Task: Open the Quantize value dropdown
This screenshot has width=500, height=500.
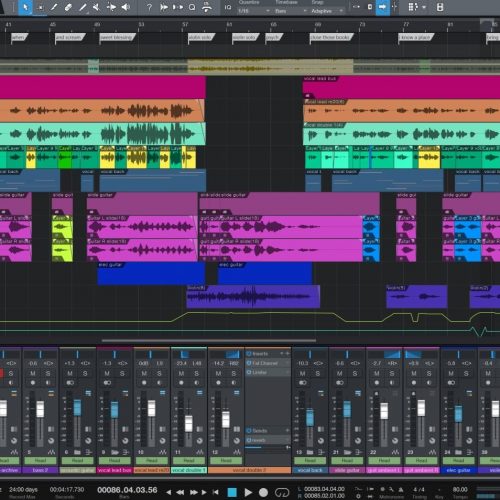Action: (253, 11)
